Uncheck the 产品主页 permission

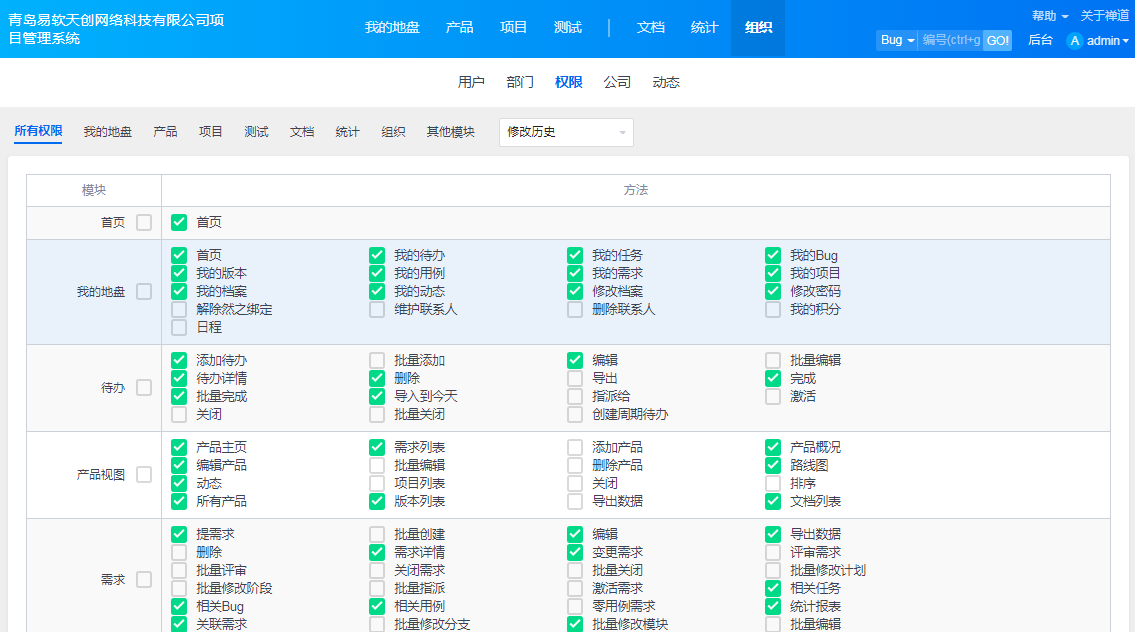click(179, 447)
